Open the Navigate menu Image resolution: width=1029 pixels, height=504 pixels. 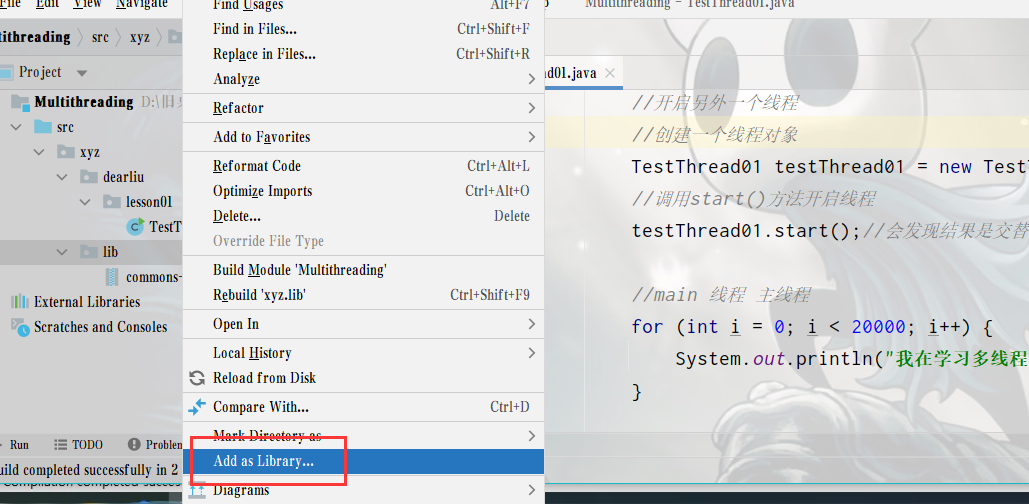[x=142, y=5]
